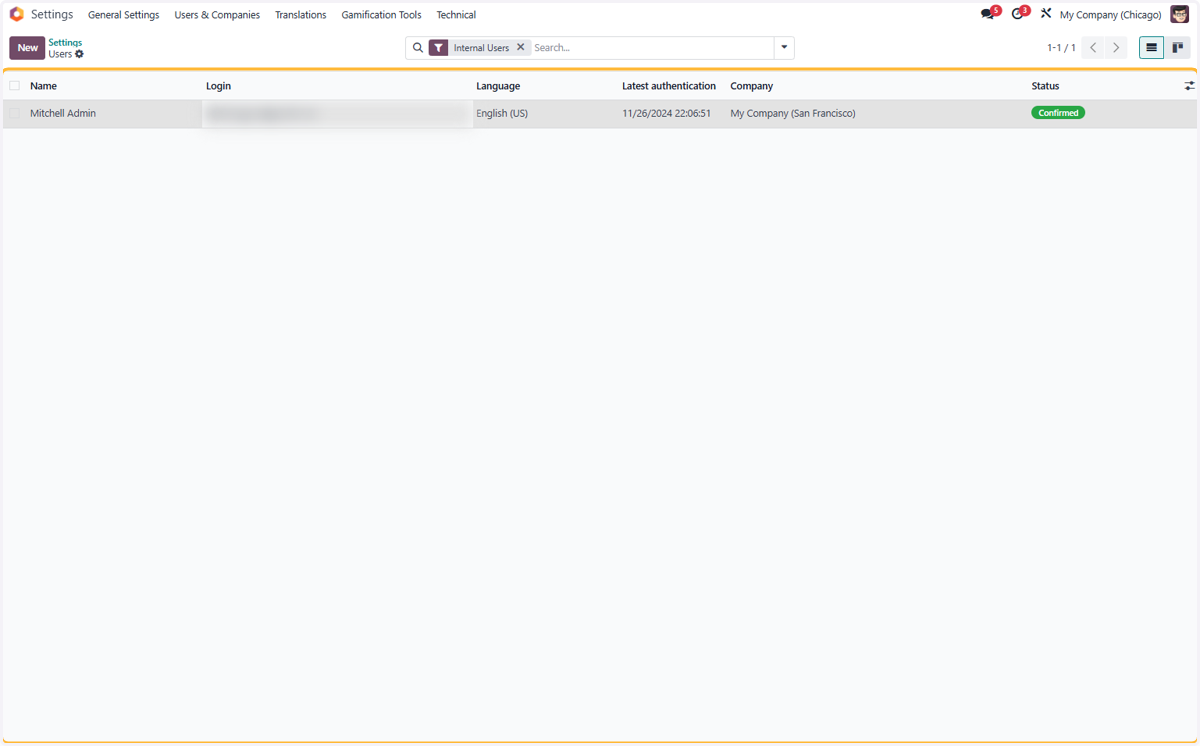Open Translations menu
Viewport: 1200px width, 746px height.
click(x=301, y=15)
